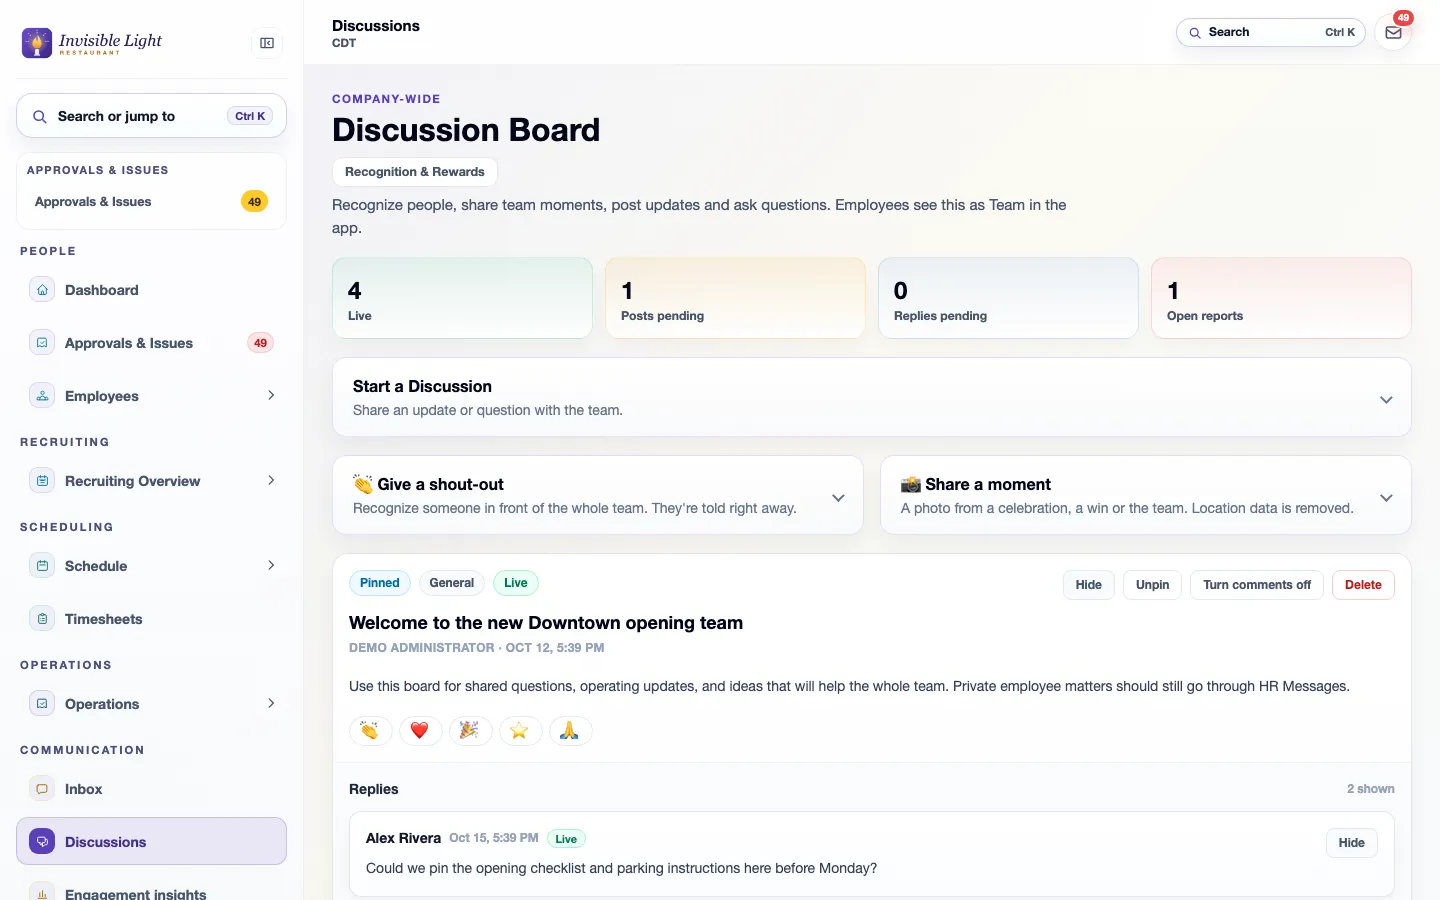
Task: Click the Schedule calendar icon
Action: 42,566
